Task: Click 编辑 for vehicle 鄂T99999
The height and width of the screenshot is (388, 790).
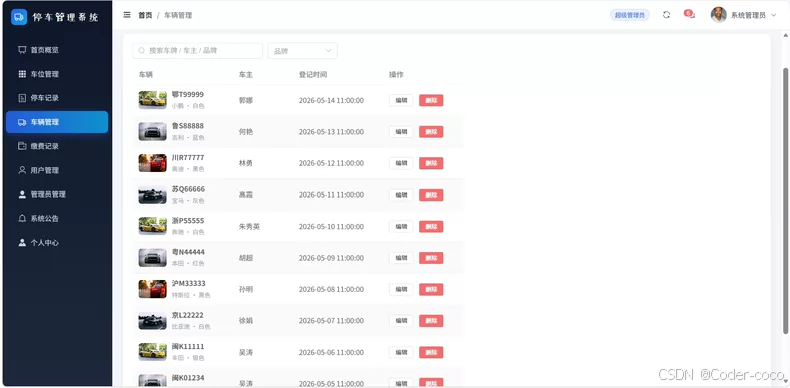Action: tap(401, 100)
